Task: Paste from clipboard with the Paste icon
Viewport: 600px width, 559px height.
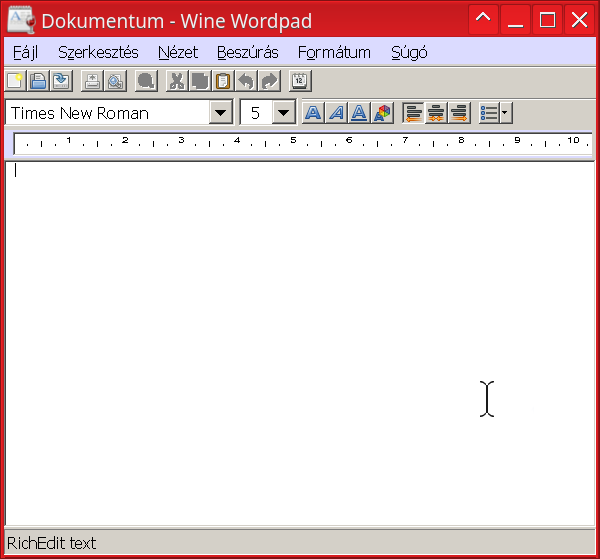Action: point(223,81)
